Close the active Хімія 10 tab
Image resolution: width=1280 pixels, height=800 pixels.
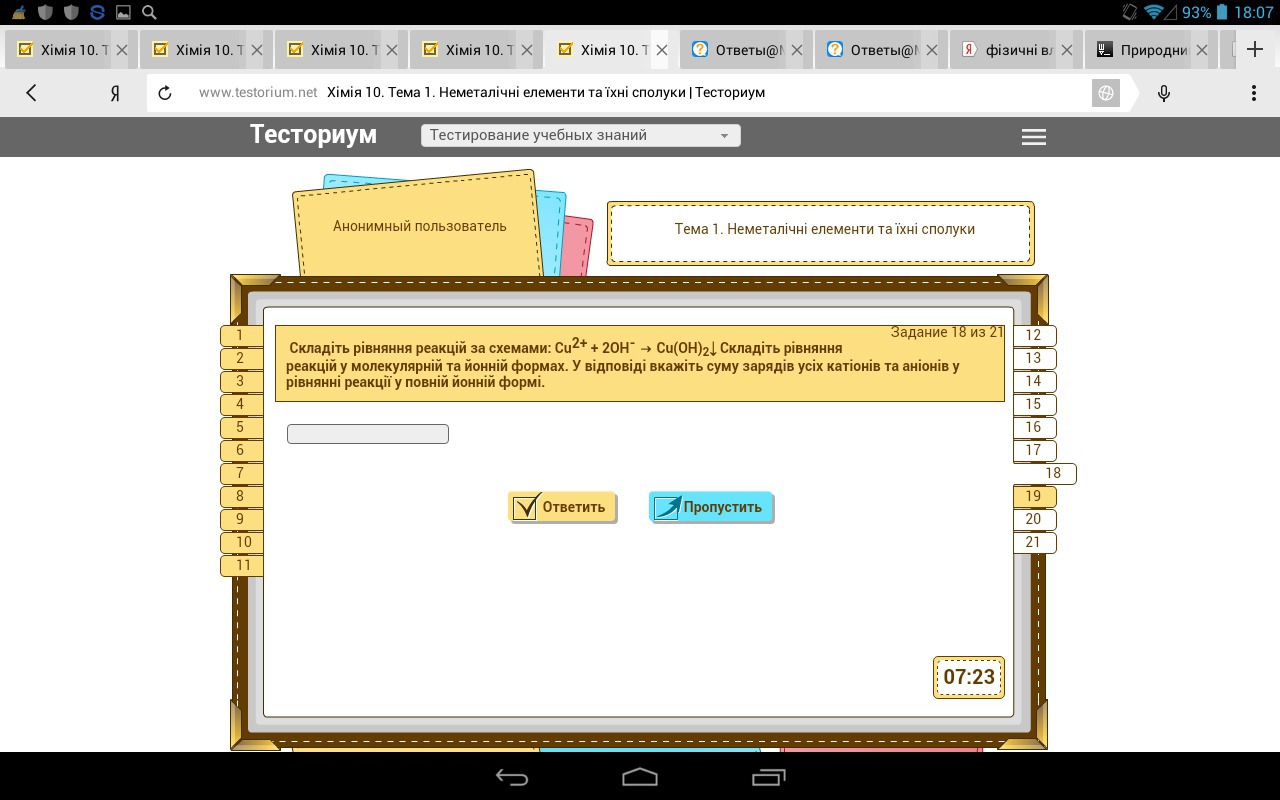pyautogui.click(x=661, y=50)
